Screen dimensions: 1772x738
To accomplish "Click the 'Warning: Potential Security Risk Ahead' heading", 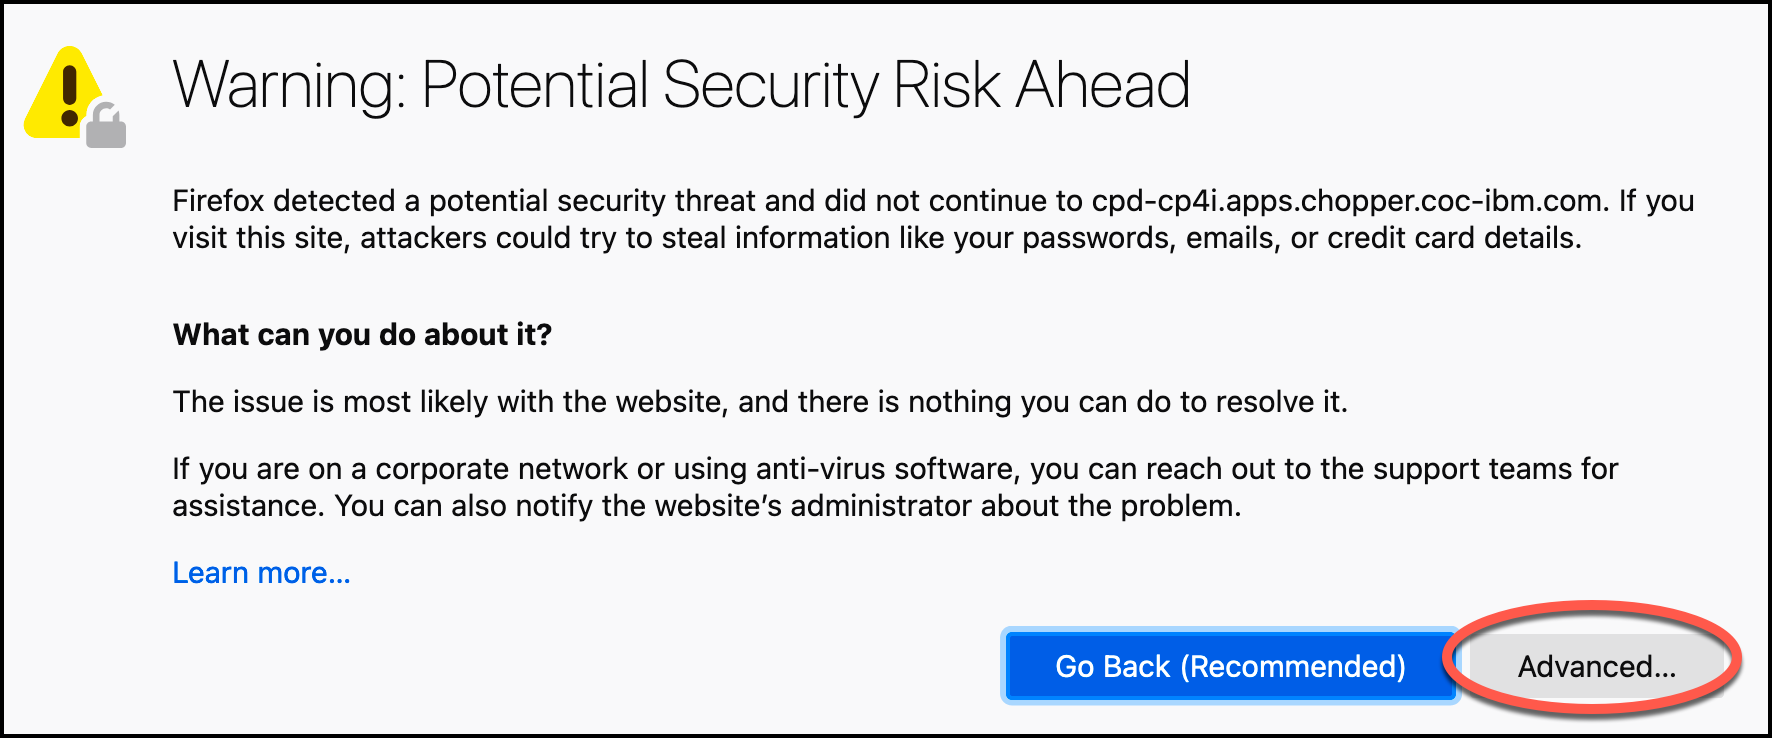I will 681,85.
